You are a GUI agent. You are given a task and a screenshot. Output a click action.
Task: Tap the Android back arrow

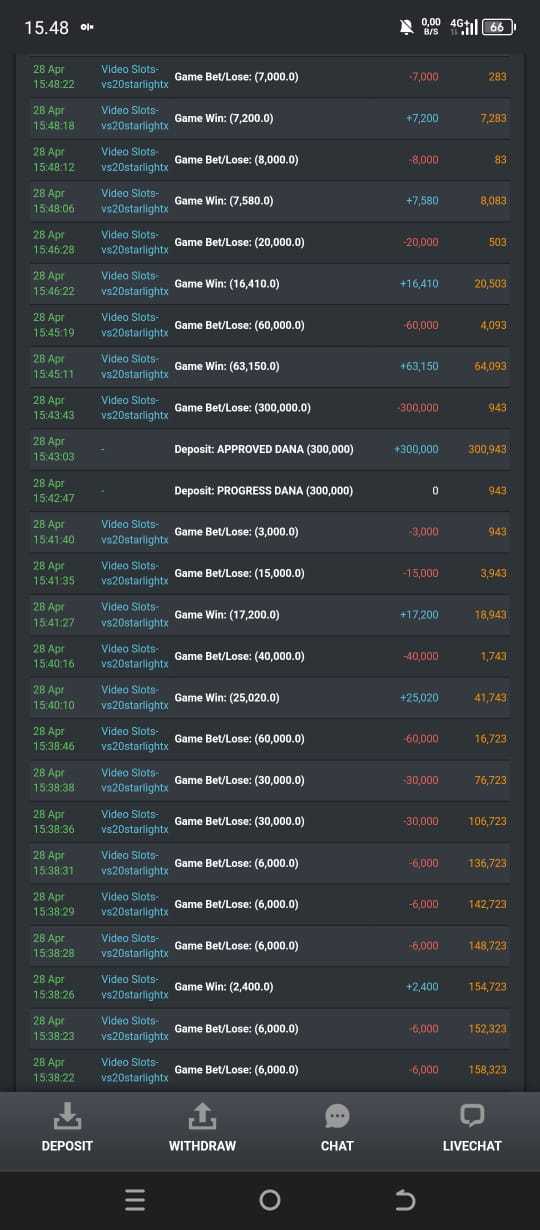click(x=405, y=1200)
